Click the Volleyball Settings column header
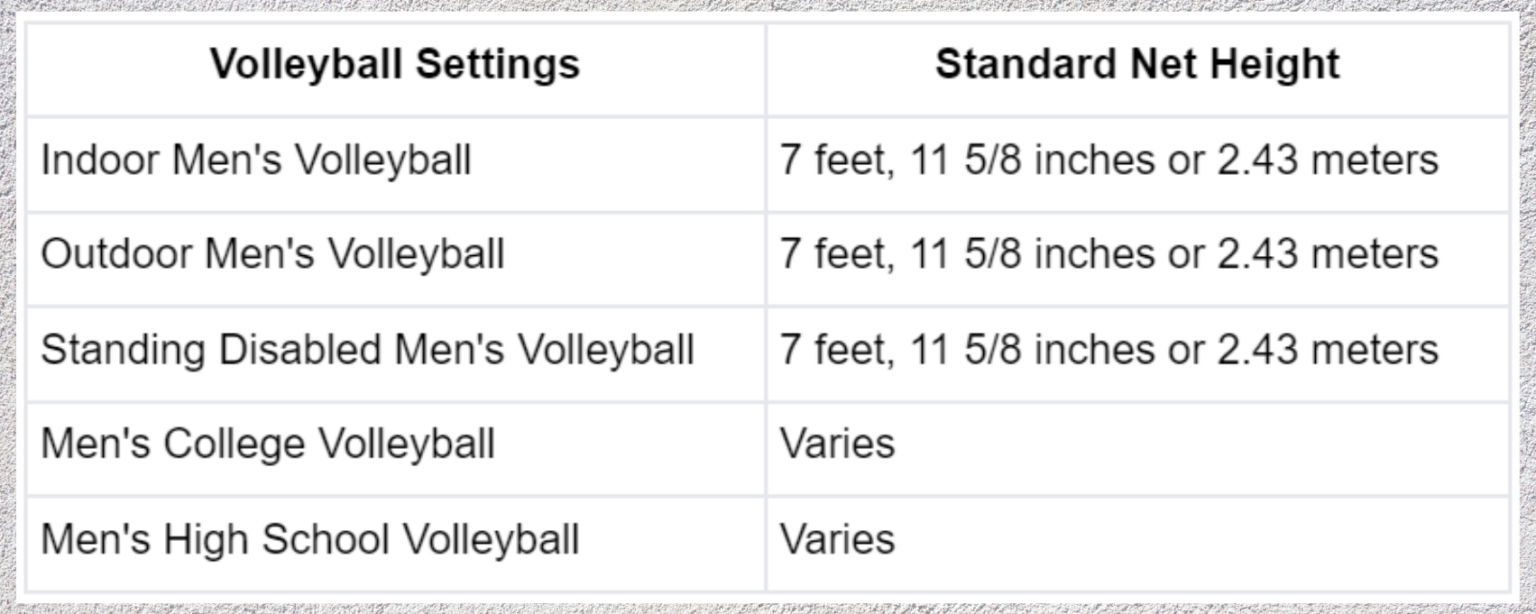Viewport: 1536px width, 614px height. 395,65
